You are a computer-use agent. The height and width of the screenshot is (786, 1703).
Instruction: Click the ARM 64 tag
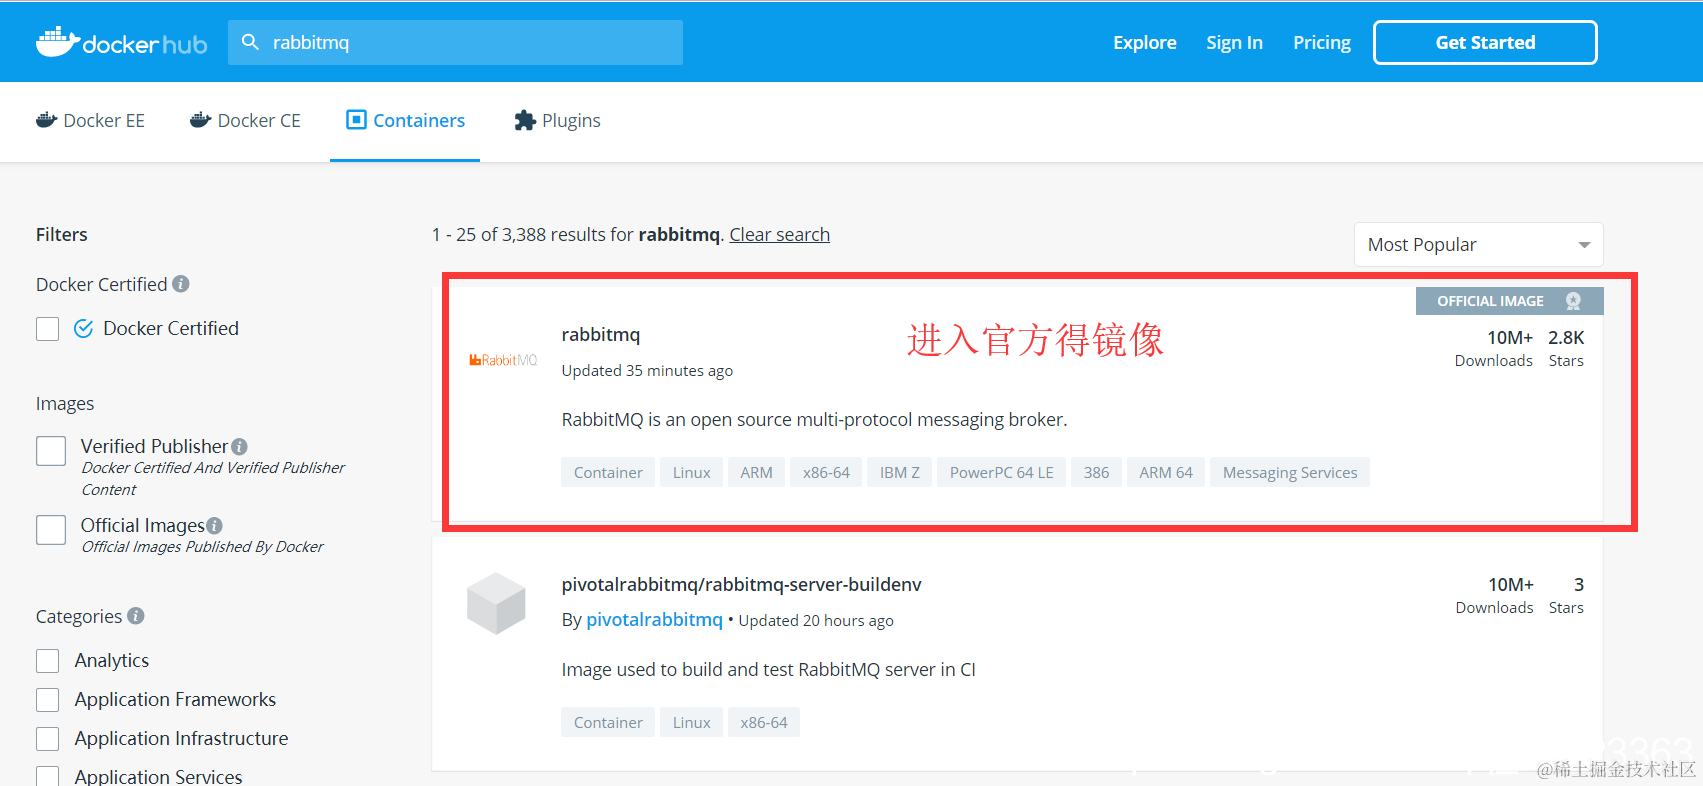[1166, 472]
